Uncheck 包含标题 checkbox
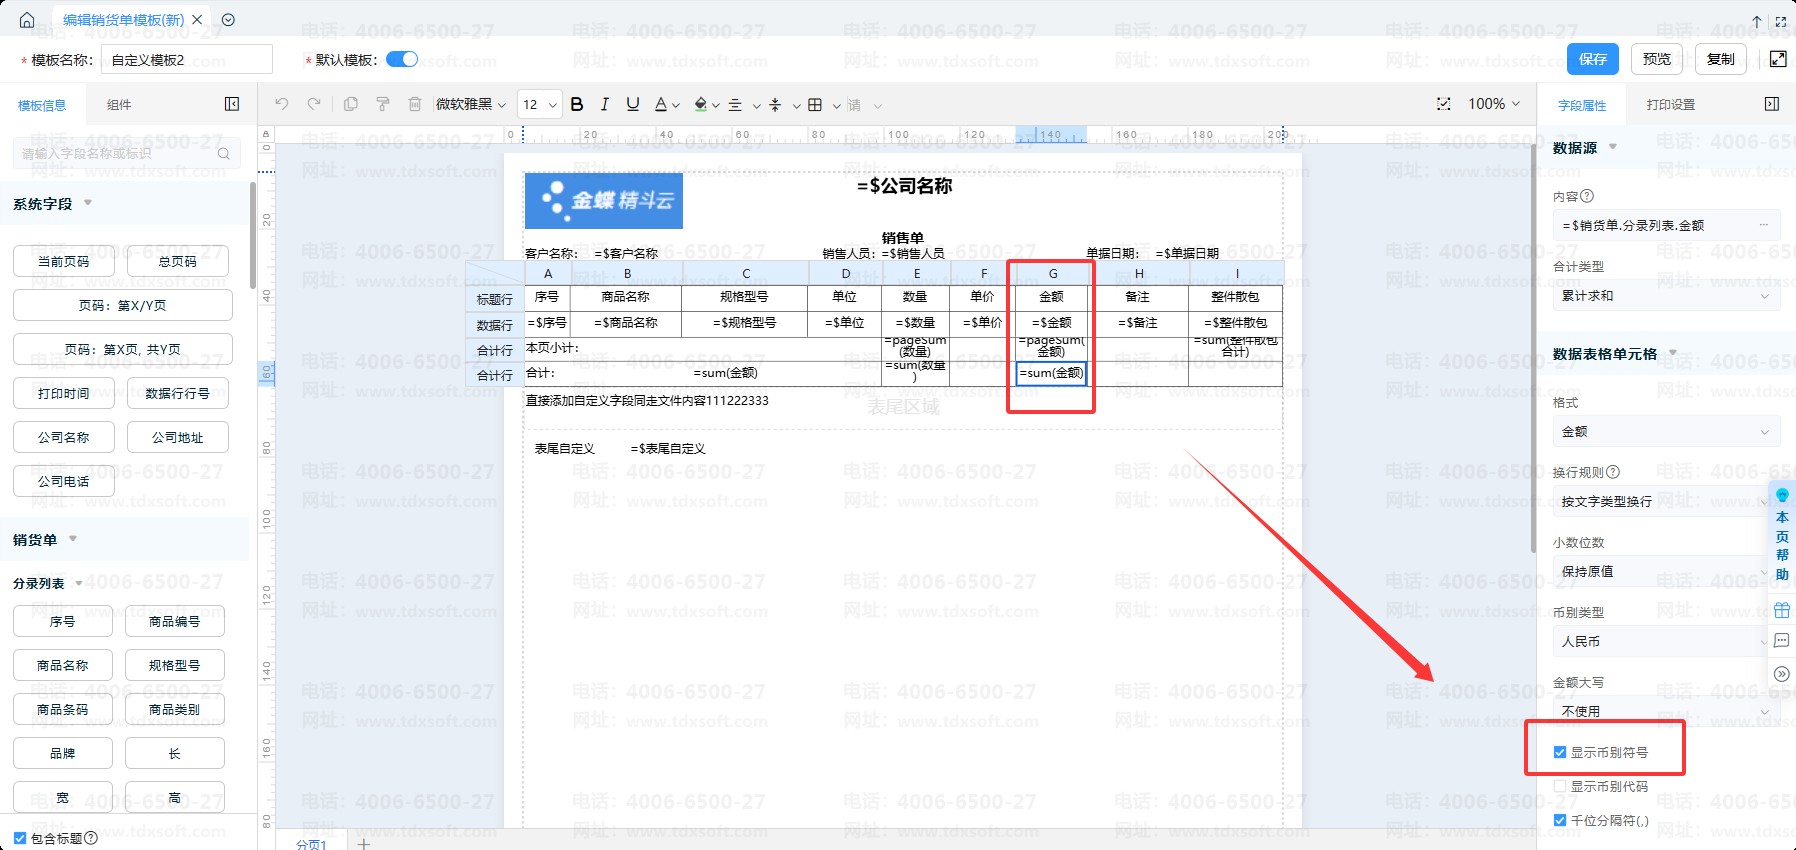 (20, 838)
